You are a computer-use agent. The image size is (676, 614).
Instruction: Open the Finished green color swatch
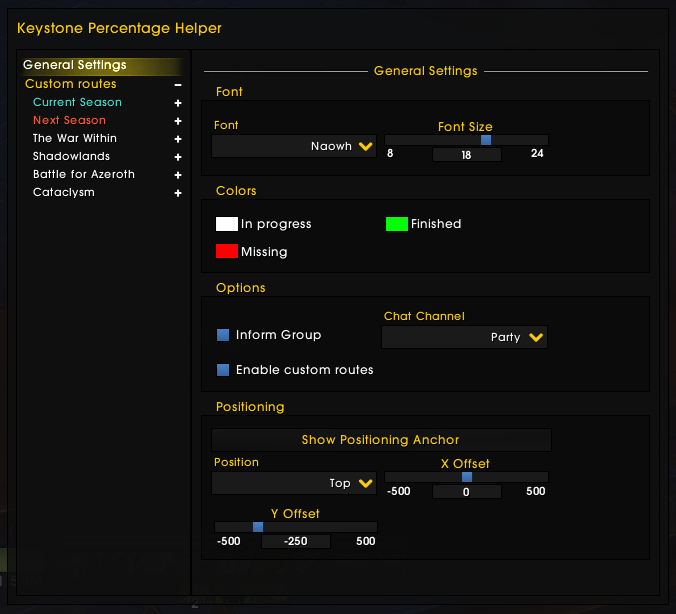[397, 224]
